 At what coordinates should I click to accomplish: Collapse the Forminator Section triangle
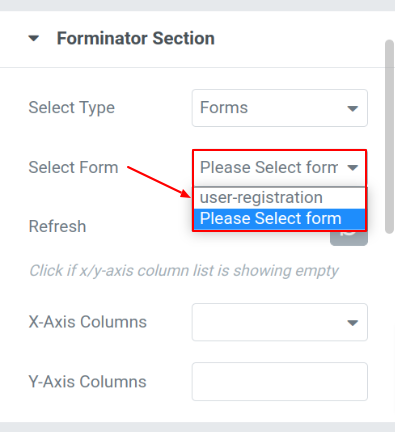point(34,38)
